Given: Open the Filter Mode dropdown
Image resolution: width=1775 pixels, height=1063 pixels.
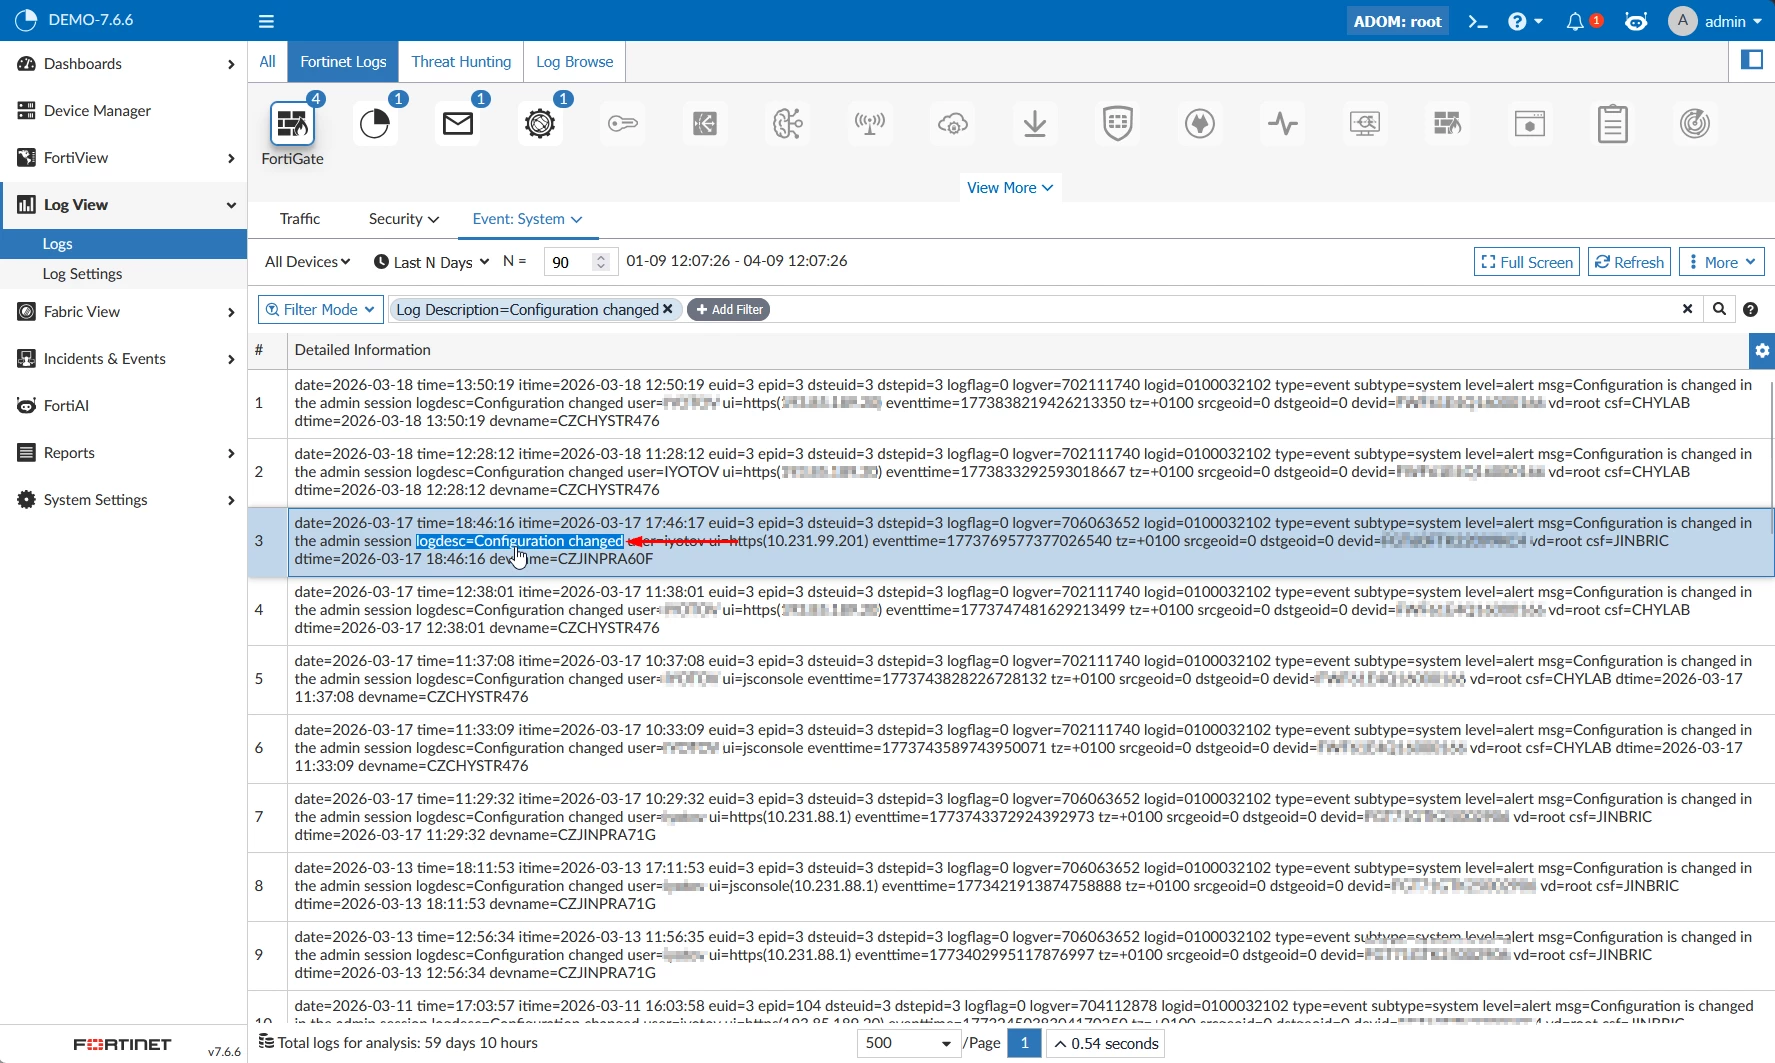Looking at the screenshot, I should (x=320, y=310).
